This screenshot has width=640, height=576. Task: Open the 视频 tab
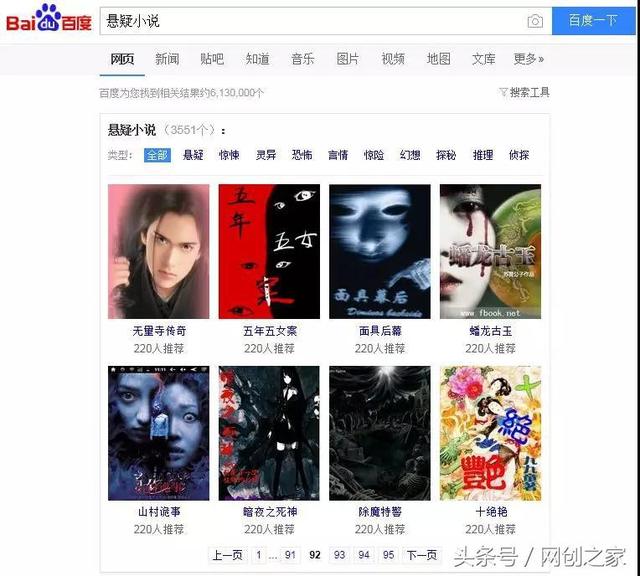[x=393, y=59]
